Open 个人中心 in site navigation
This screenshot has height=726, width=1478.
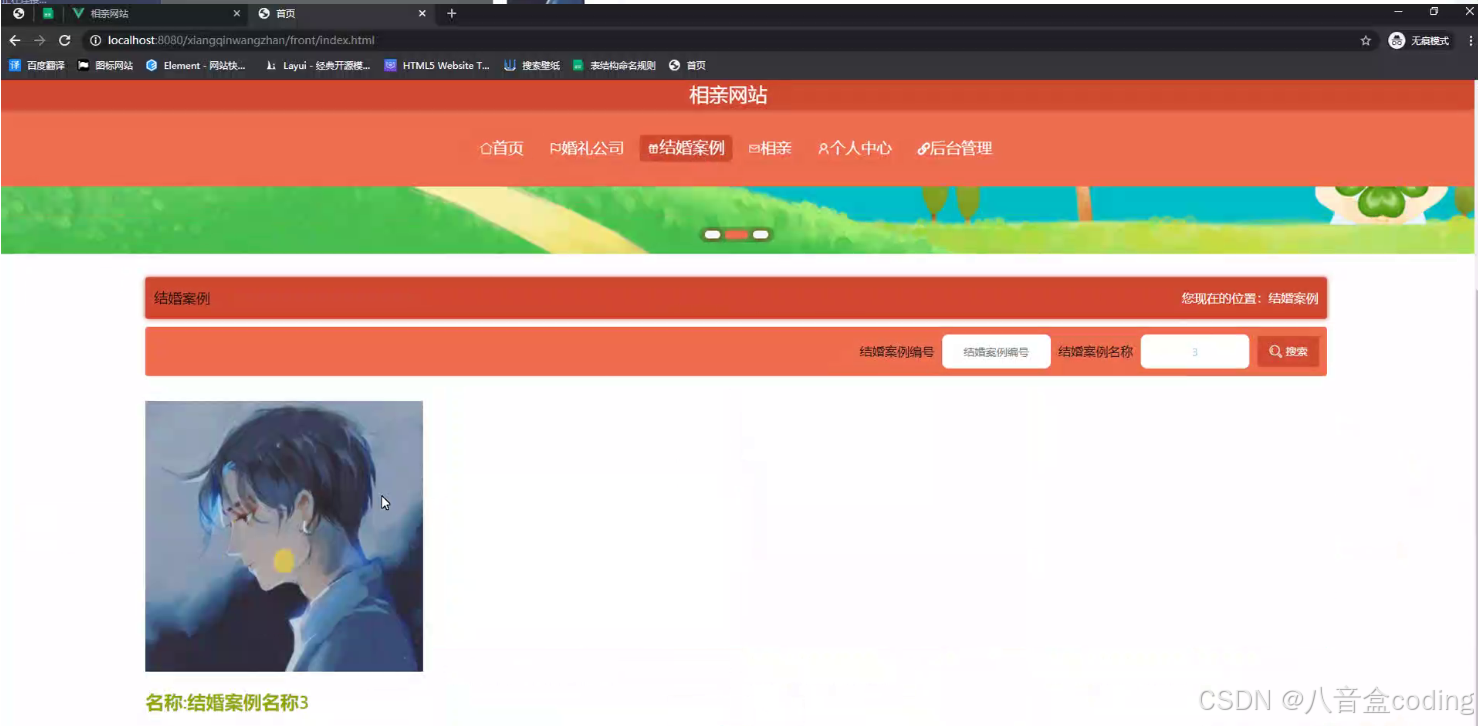pos(855,148)
